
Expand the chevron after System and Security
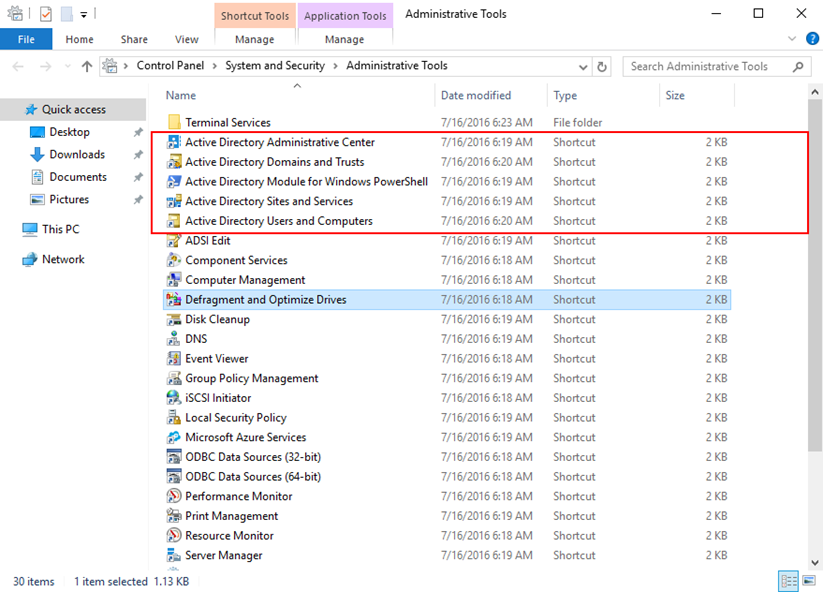(x=335, y=66)
